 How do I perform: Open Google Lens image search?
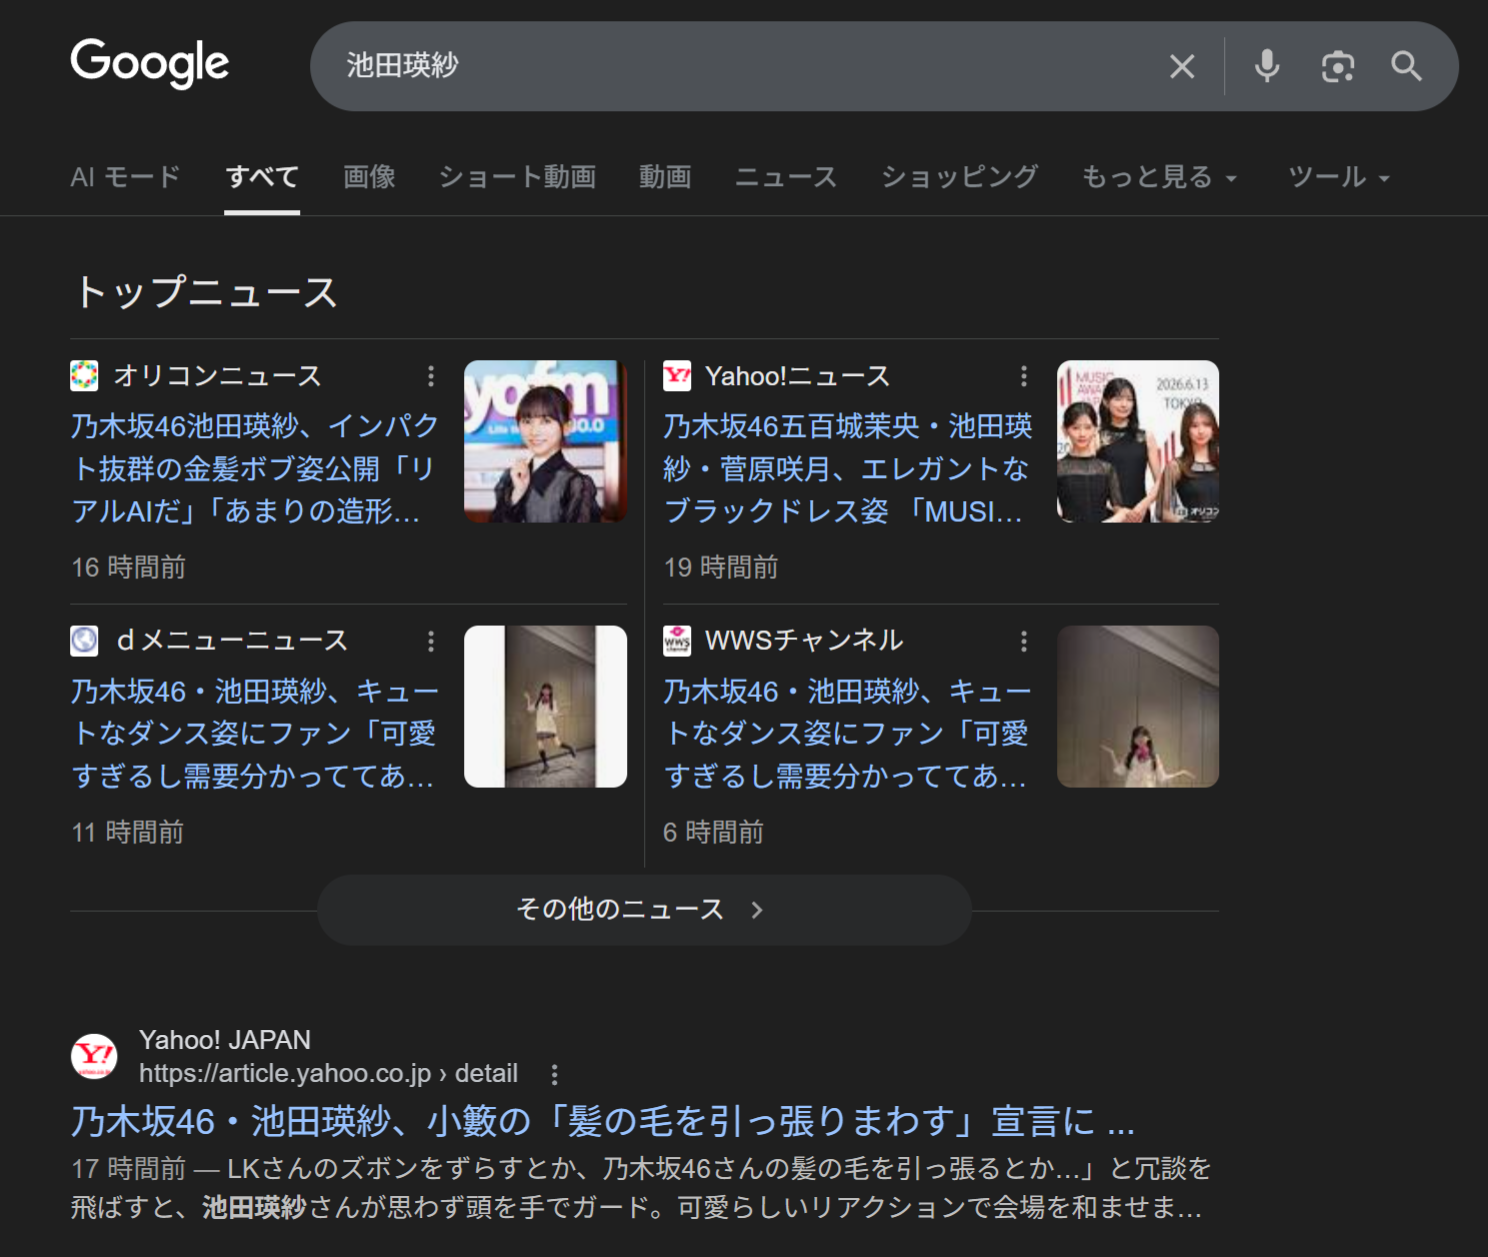(x=1337, y=67)
